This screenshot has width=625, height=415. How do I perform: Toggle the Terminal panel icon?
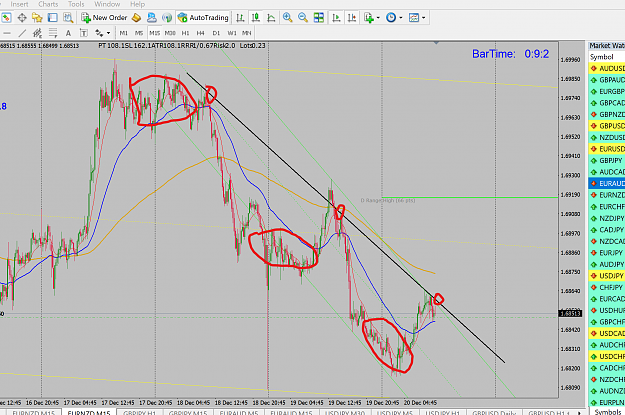pyautogui.click(x=53, y=18)
